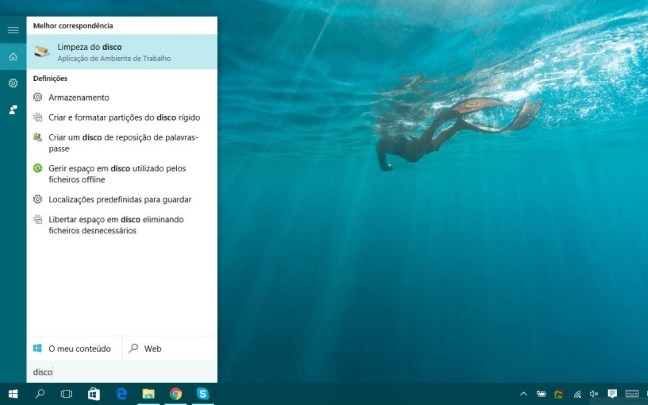This screenshot has width=648, height=405.
Task: Click the search box containing 'disco'
Action: pos(120,372)
